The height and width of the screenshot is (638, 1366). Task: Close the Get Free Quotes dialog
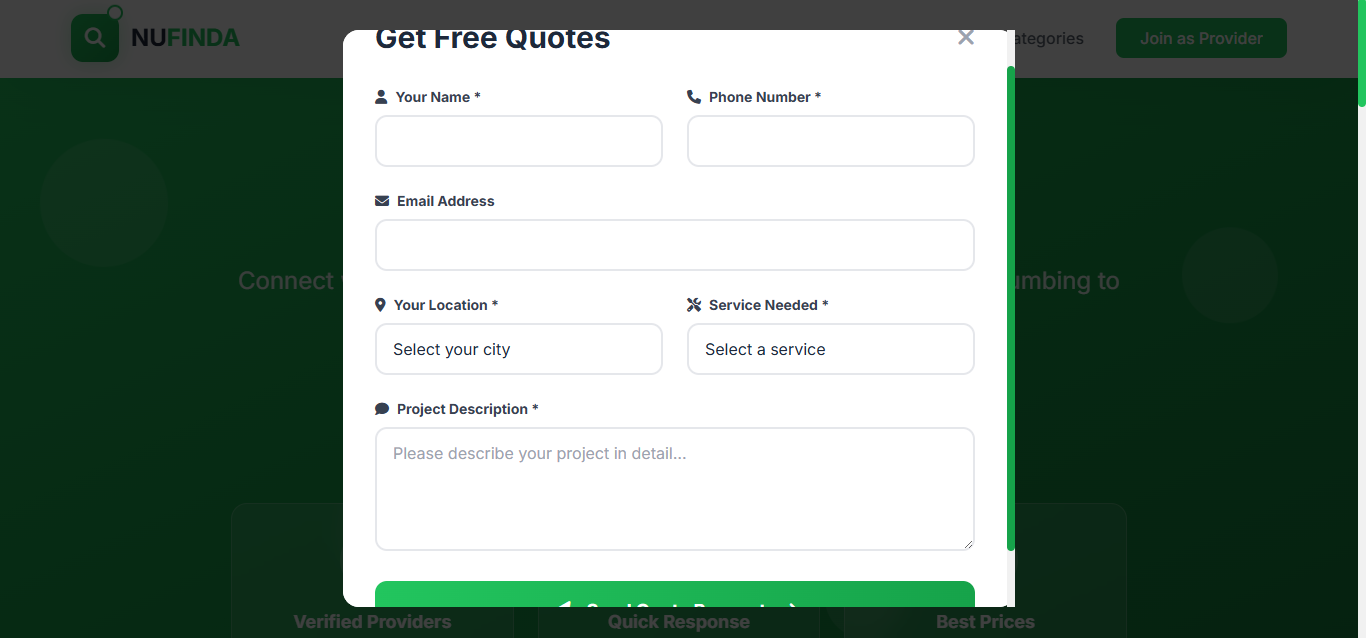[x=965, y=38]
